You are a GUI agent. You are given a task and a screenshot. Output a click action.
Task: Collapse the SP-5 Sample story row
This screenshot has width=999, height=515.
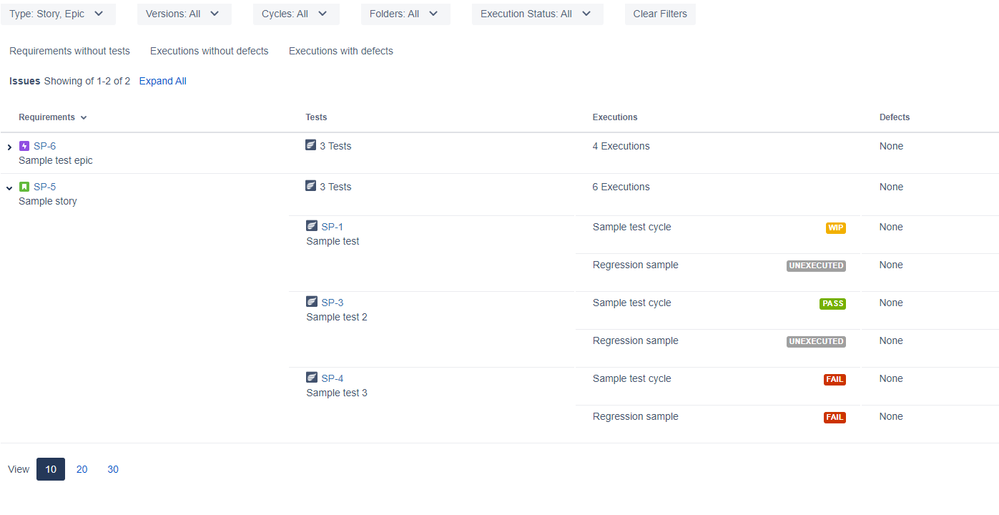9,188
